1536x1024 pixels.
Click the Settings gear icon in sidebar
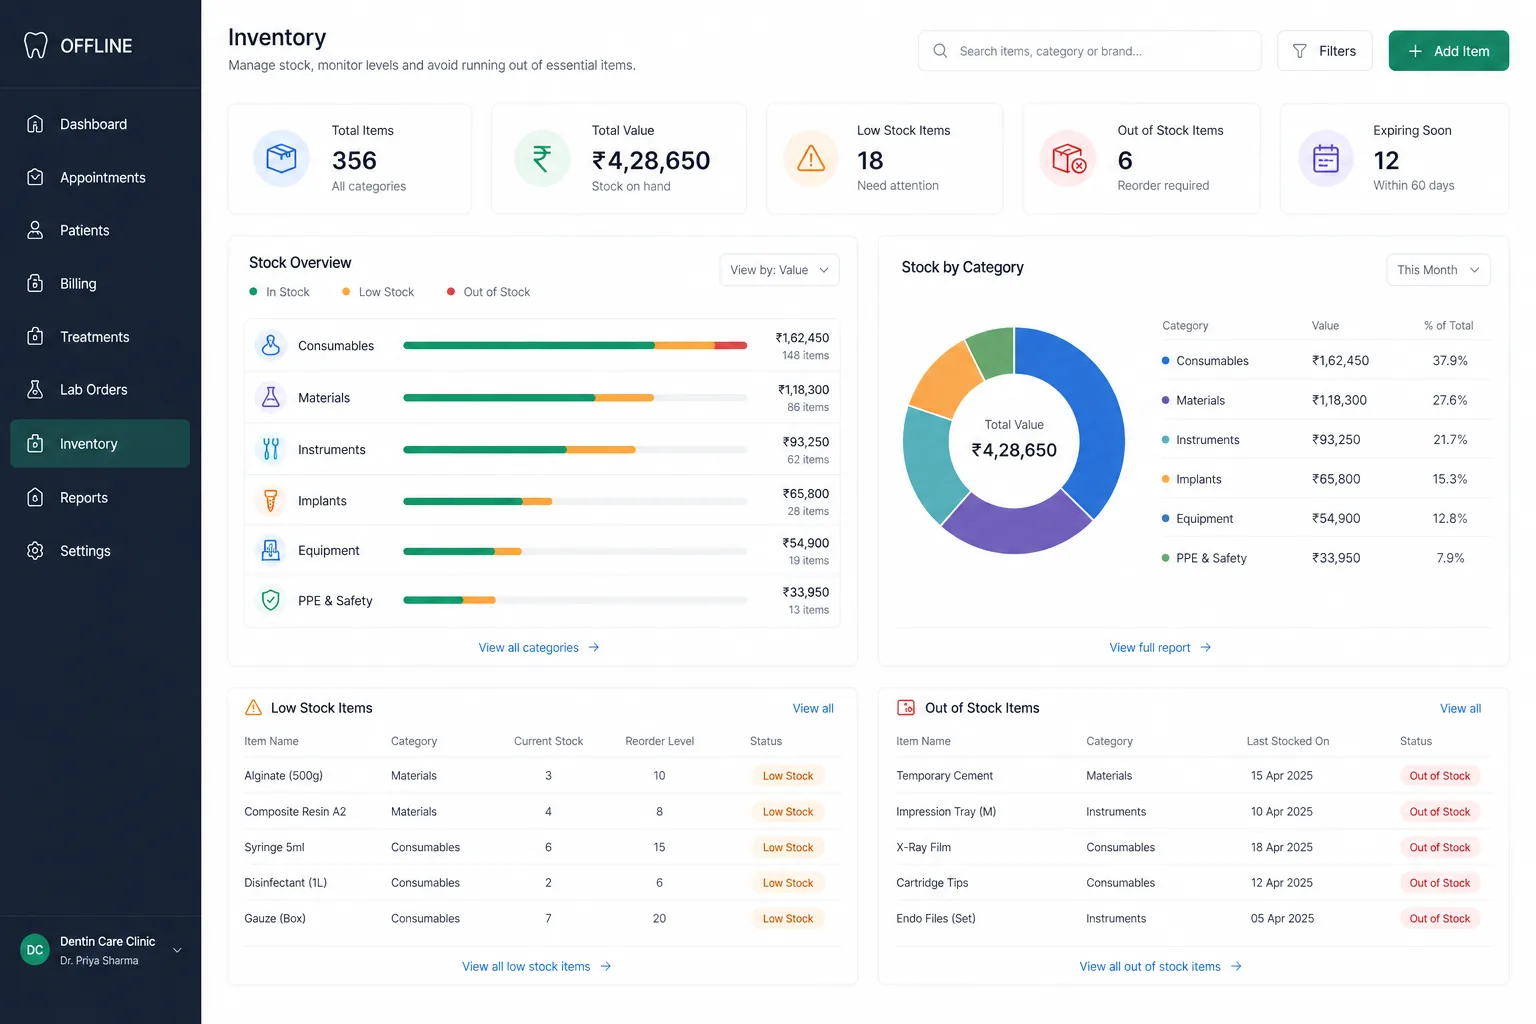tap(35, 550)
